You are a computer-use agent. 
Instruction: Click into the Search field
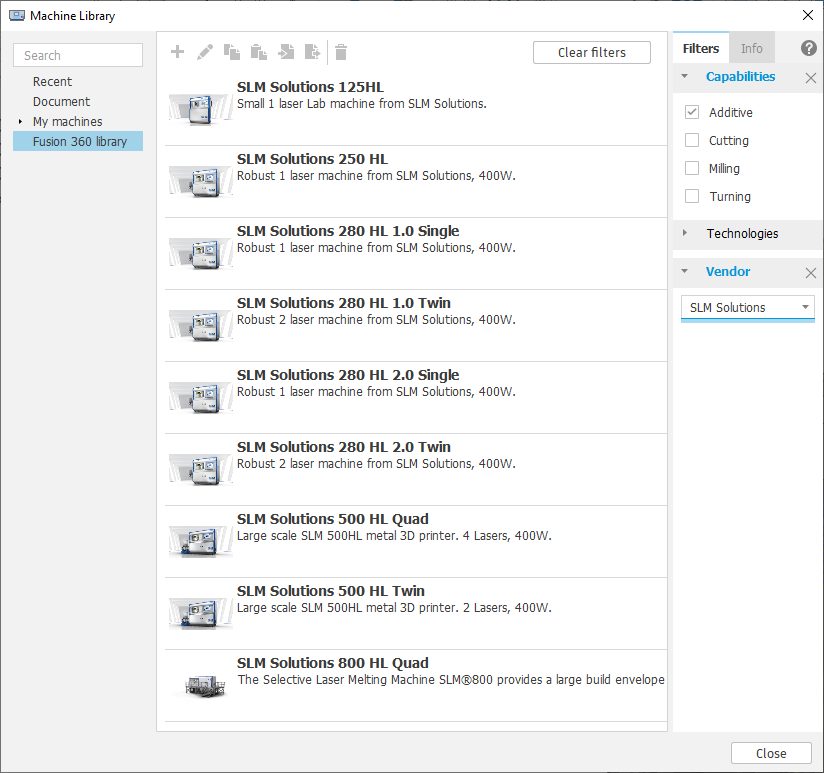[x=78, y=55]
